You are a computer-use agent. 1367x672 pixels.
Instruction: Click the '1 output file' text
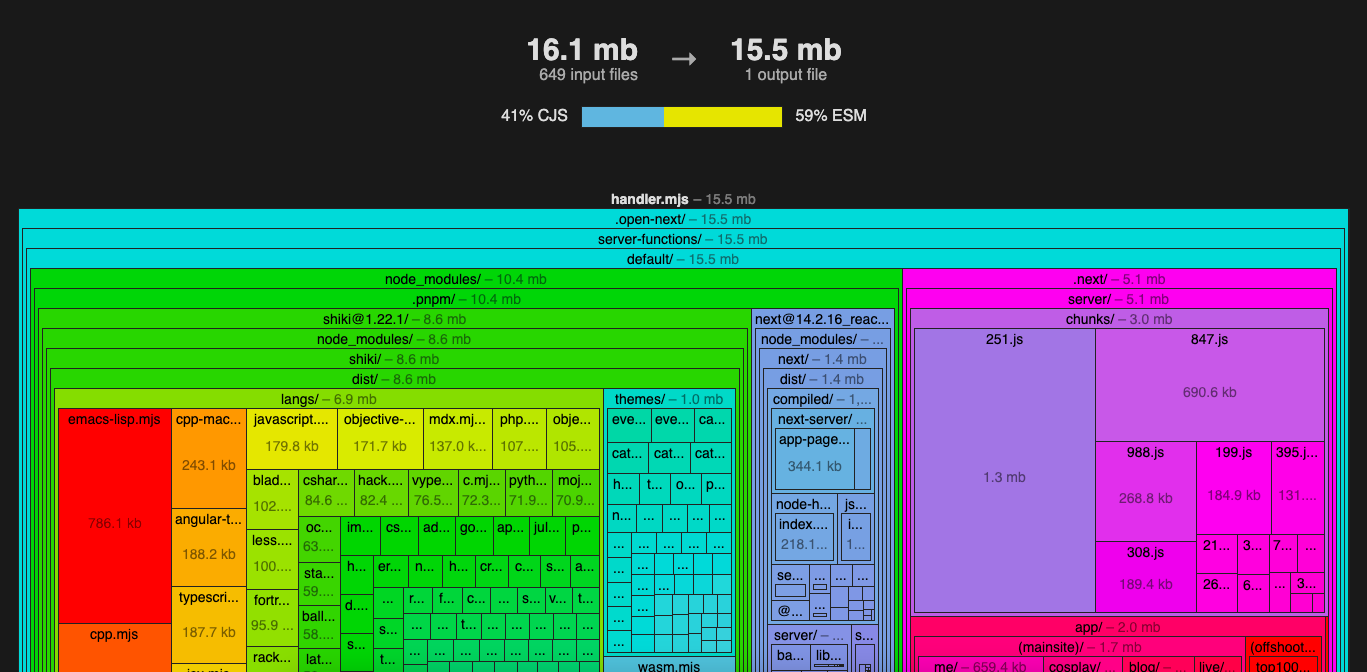tap(786, 75)
